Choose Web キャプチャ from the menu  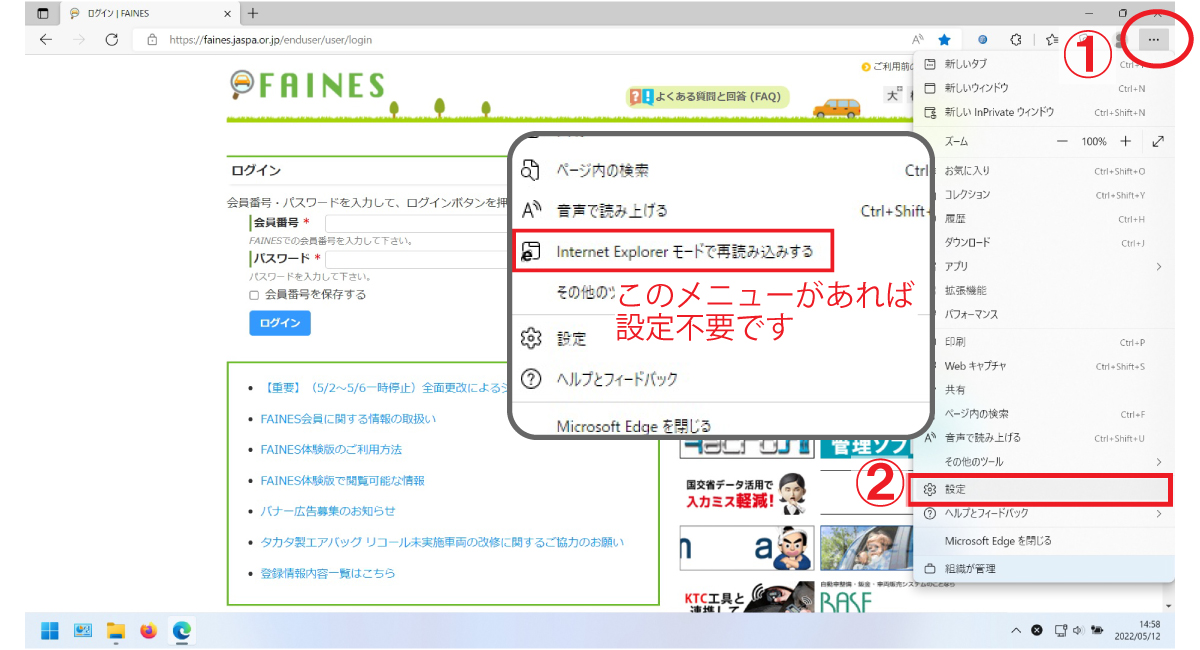click(x=1044, y=366)
